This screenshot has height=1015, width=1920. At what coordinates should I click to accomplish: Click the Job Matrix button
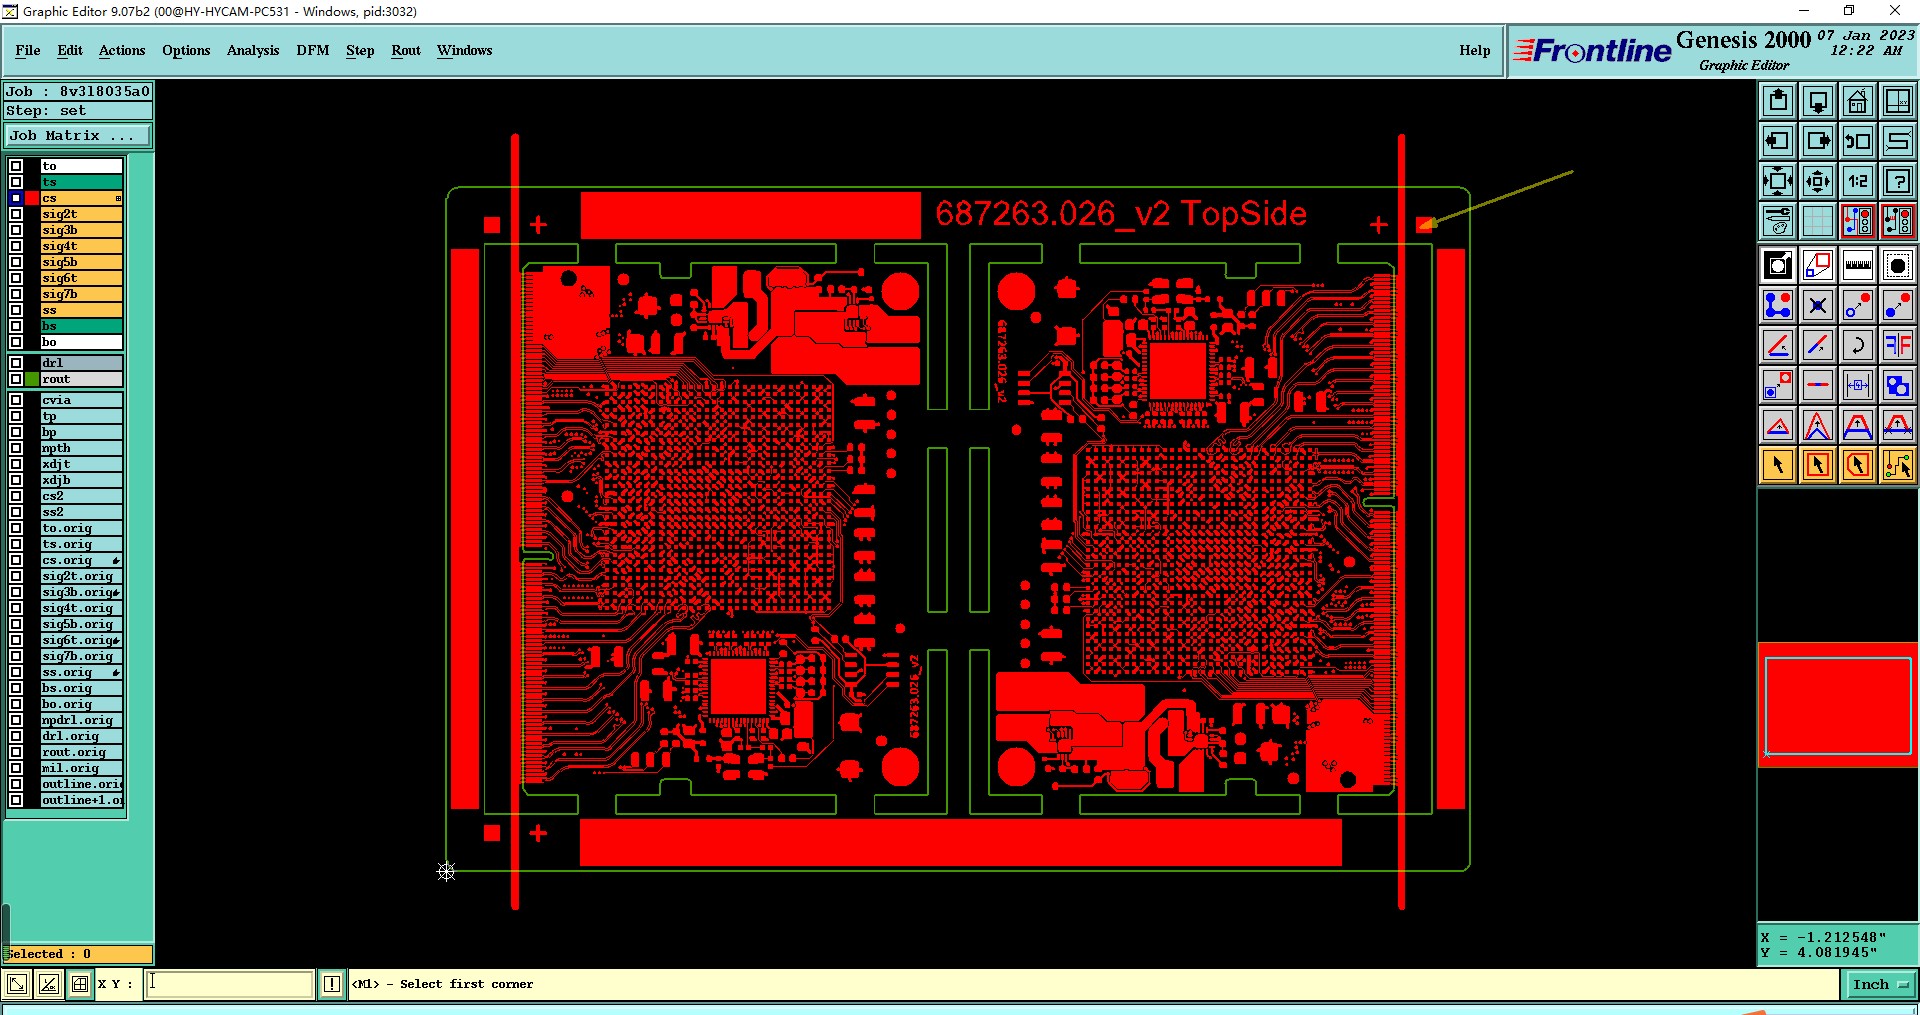(x=78, y=136)
